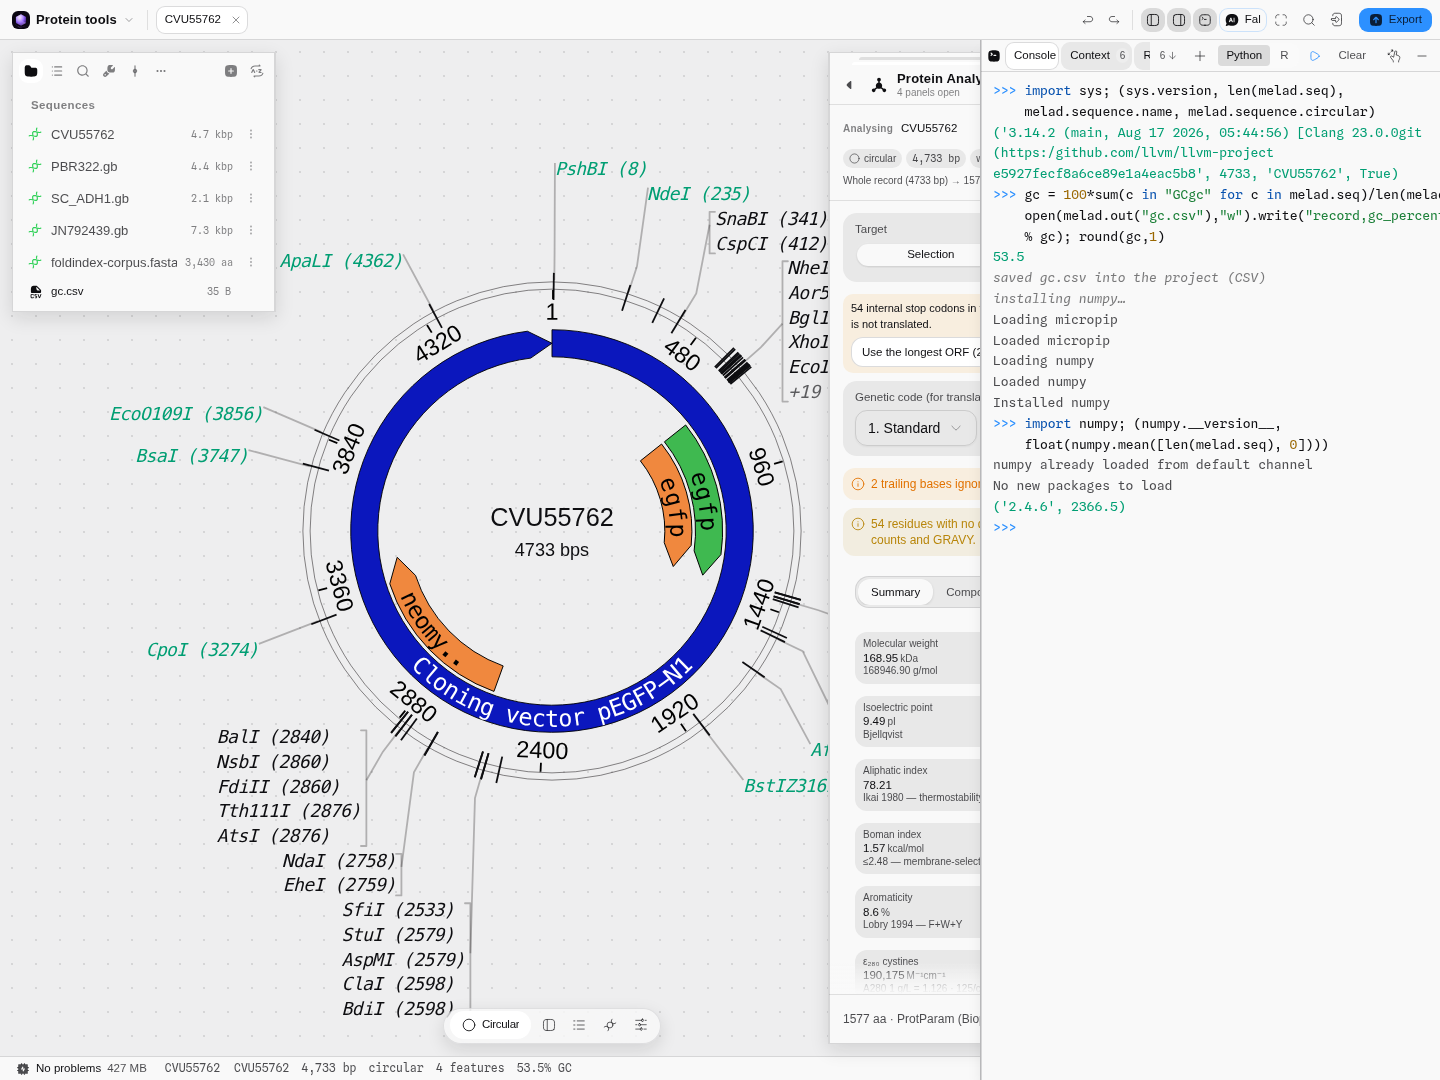Clear the console output

tap(1352, 56)
